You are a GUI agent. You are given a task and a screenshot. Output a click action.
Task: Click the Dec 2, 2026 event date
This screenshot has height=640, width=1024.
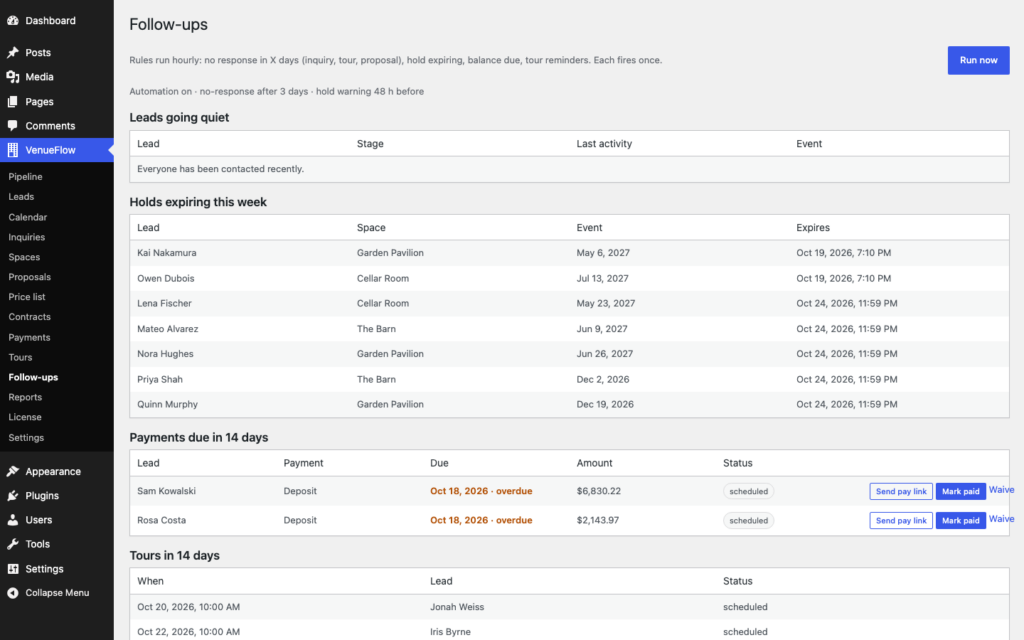[603, 379]
